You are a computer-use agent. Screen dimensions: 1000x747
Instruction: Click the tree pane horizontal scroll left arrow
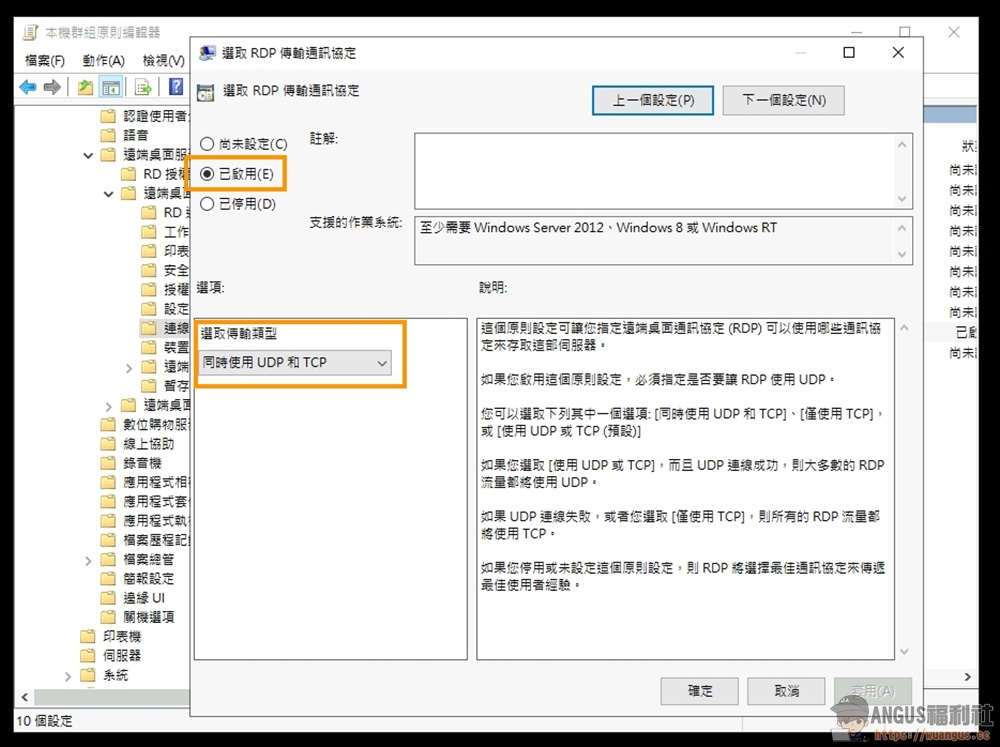[x=25, y=697]
